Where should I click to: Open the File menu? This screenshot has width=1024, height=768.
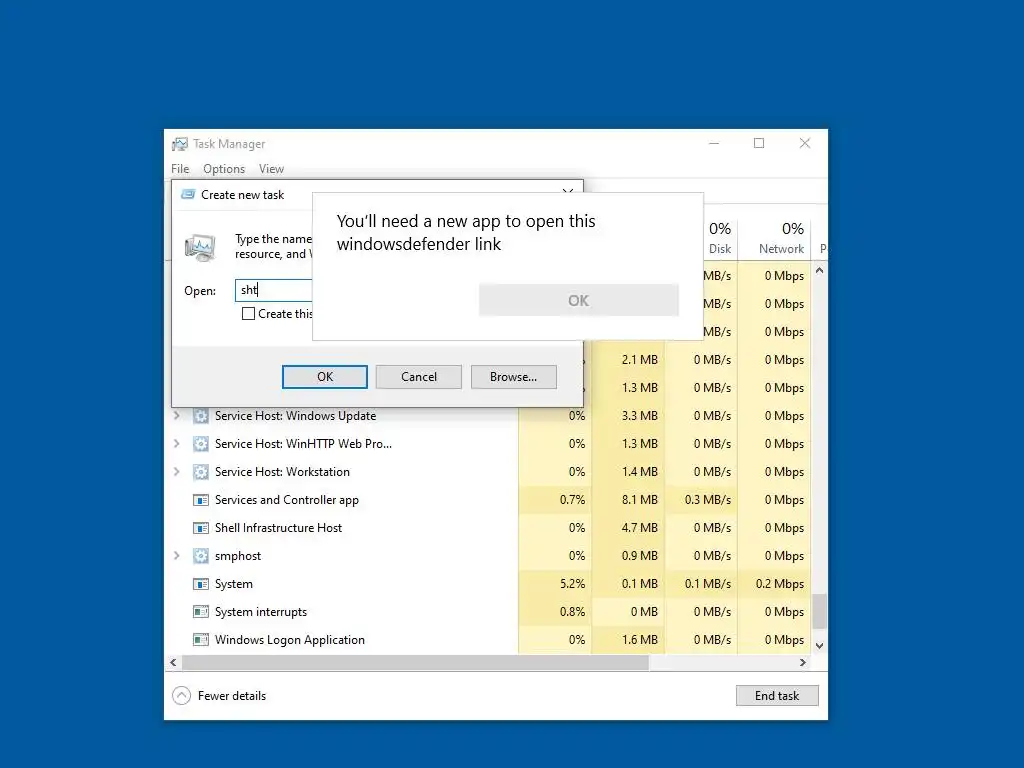point(180,169)
